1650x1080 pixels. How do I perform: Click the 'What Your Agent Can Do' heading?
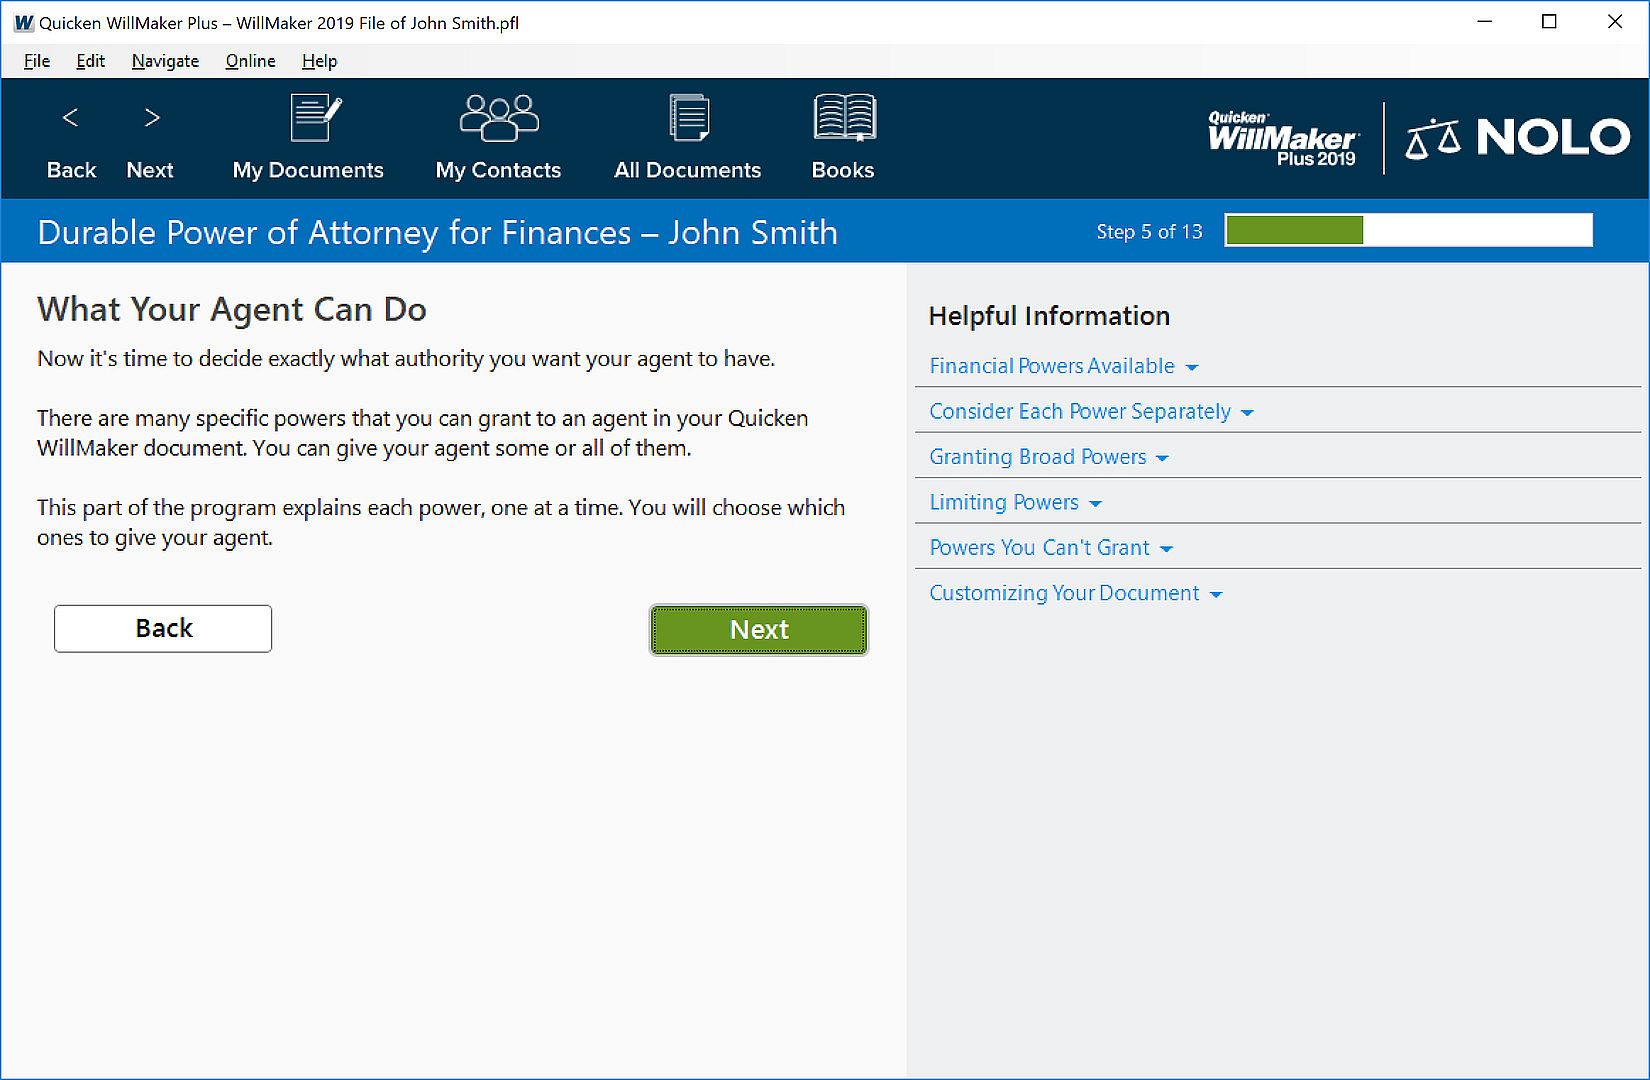tap(232, 310)
